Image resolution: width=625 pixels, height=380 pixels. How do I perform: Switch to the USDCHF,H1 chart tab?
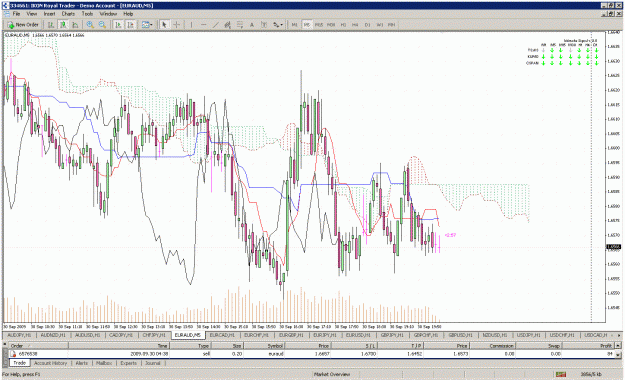pos(562,335)
